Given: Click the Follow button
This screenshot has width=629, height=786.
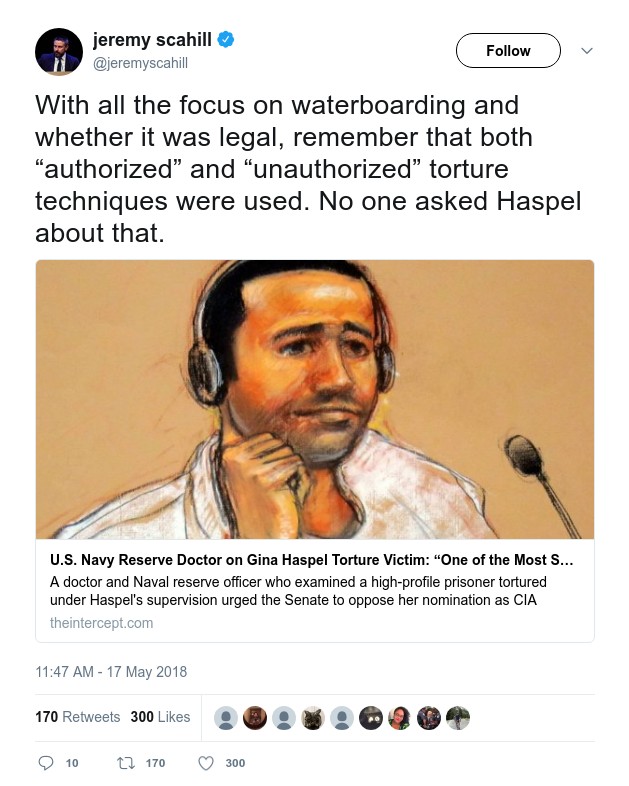Looking at the screenshot, I should point(508,51).
